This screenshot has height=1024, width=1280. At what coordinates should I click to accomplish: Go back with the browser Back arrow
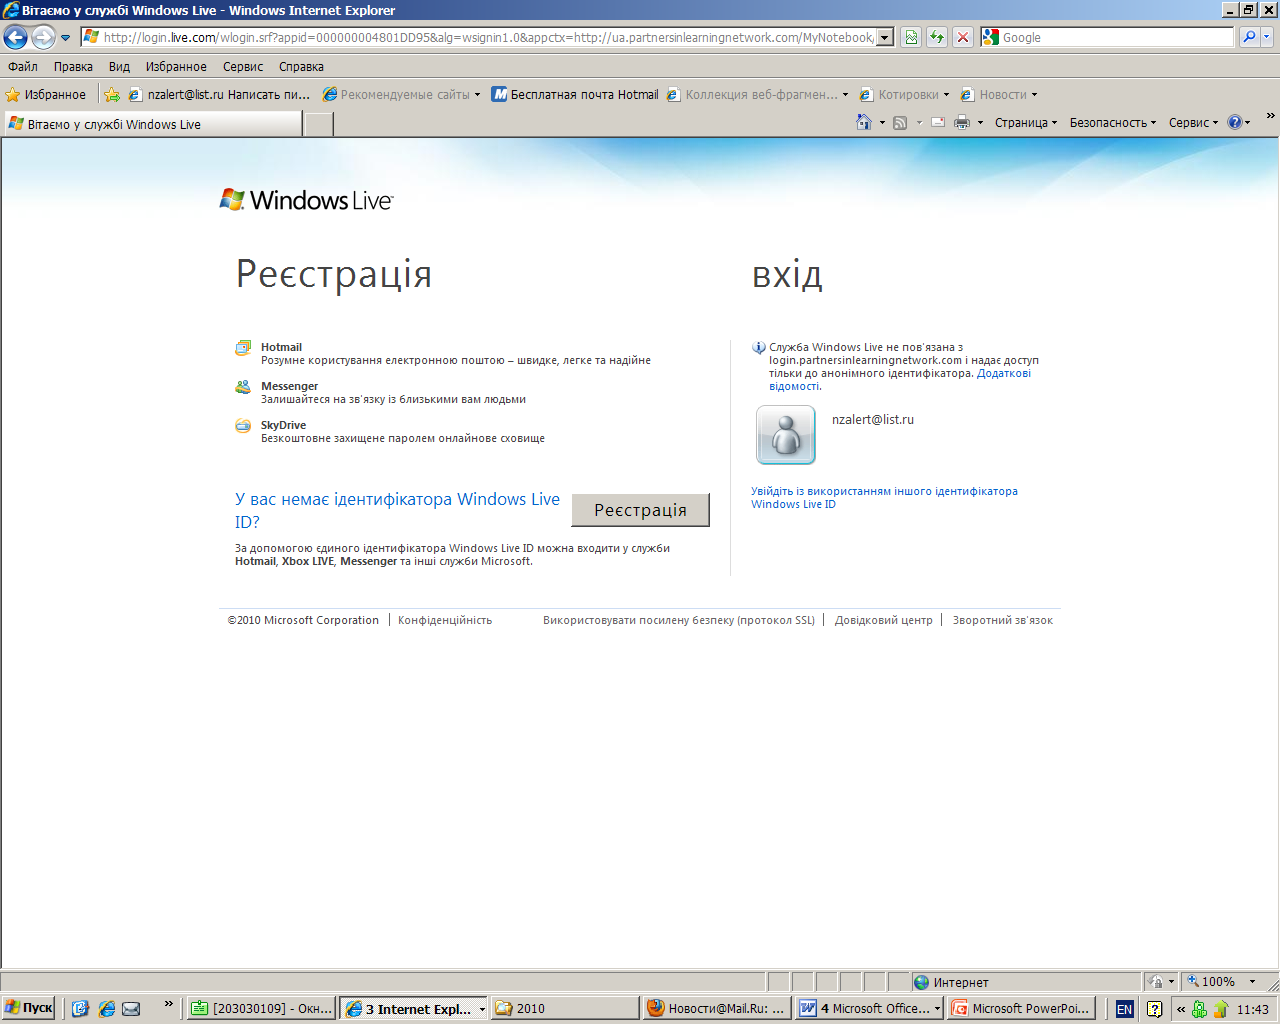click(15, 37)
